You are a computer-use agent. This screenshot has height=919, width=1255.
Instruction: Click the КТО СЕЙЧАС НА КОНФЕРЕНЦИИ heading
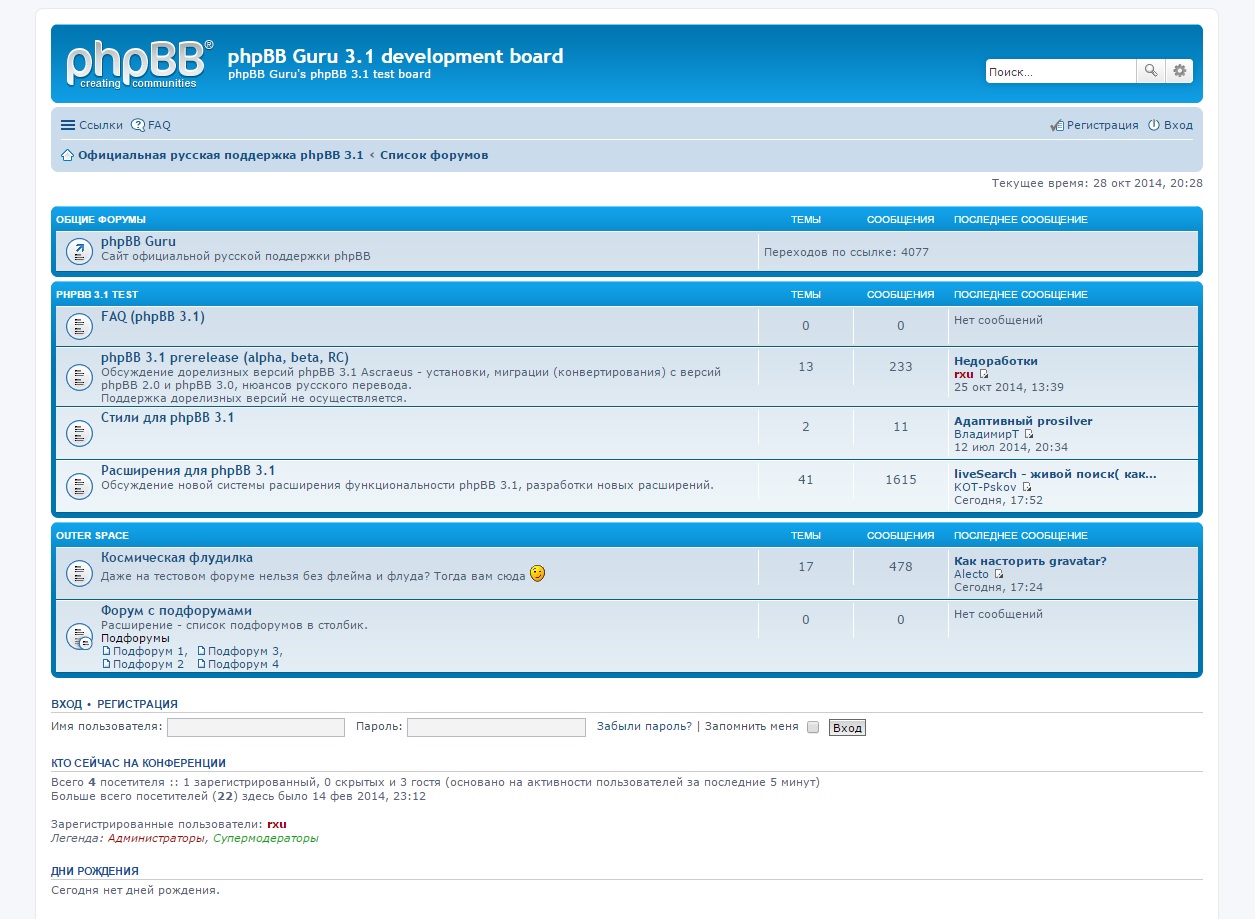[x=139, y=763]
